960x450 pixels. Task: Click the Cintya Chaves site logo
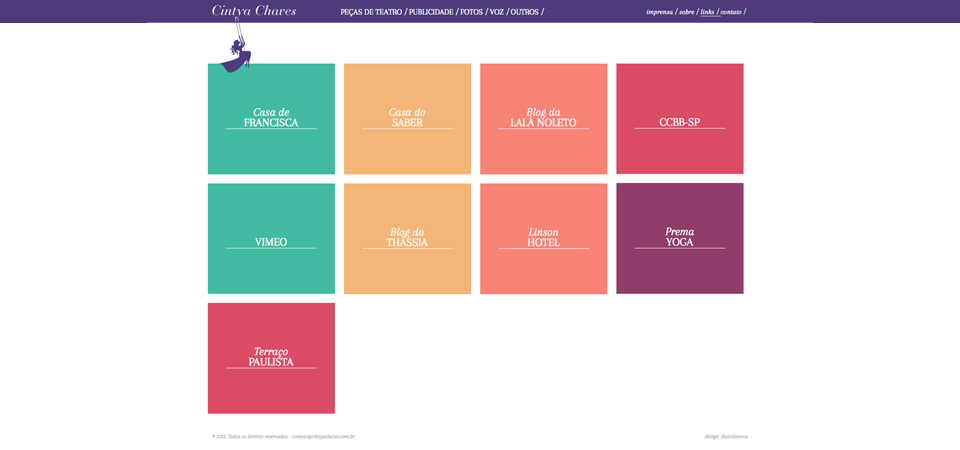[x=253, y=11]
